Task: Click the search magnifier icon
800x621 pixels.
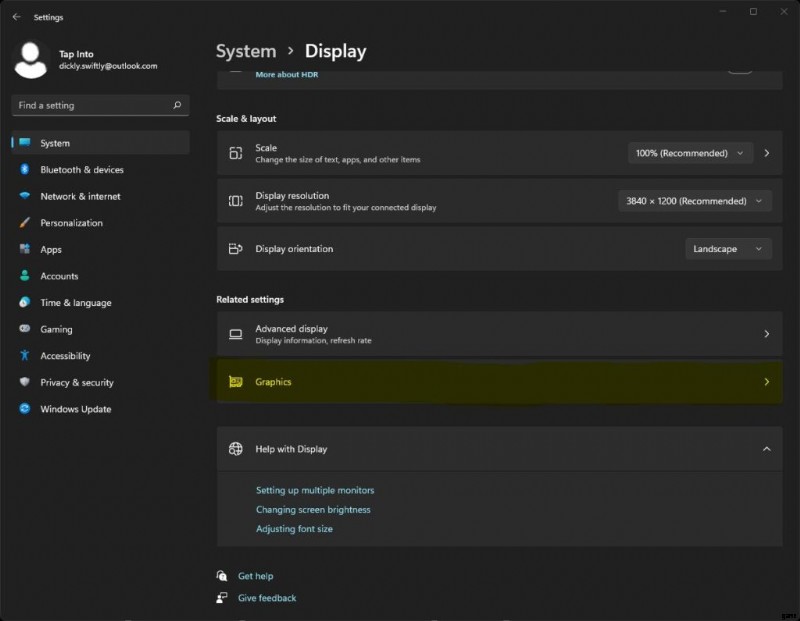Action: click(x=177, y=105)
